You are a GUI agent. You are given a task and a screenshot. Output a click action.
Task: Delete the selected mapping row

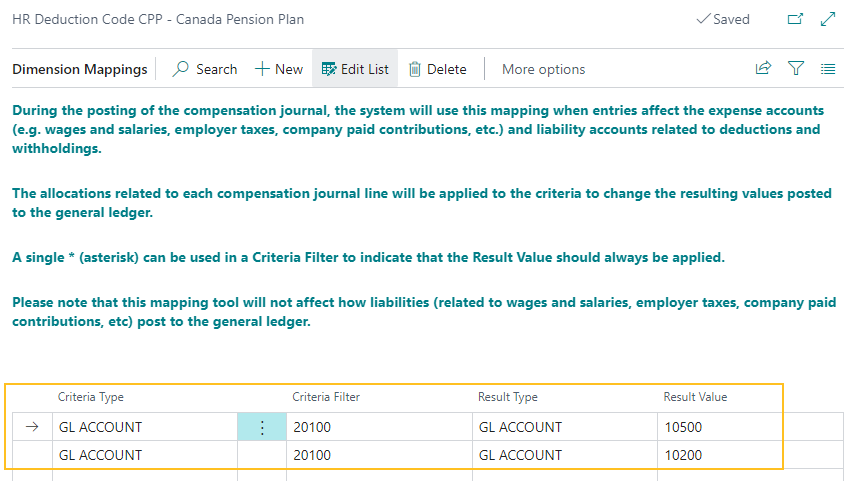coord(437,69)
